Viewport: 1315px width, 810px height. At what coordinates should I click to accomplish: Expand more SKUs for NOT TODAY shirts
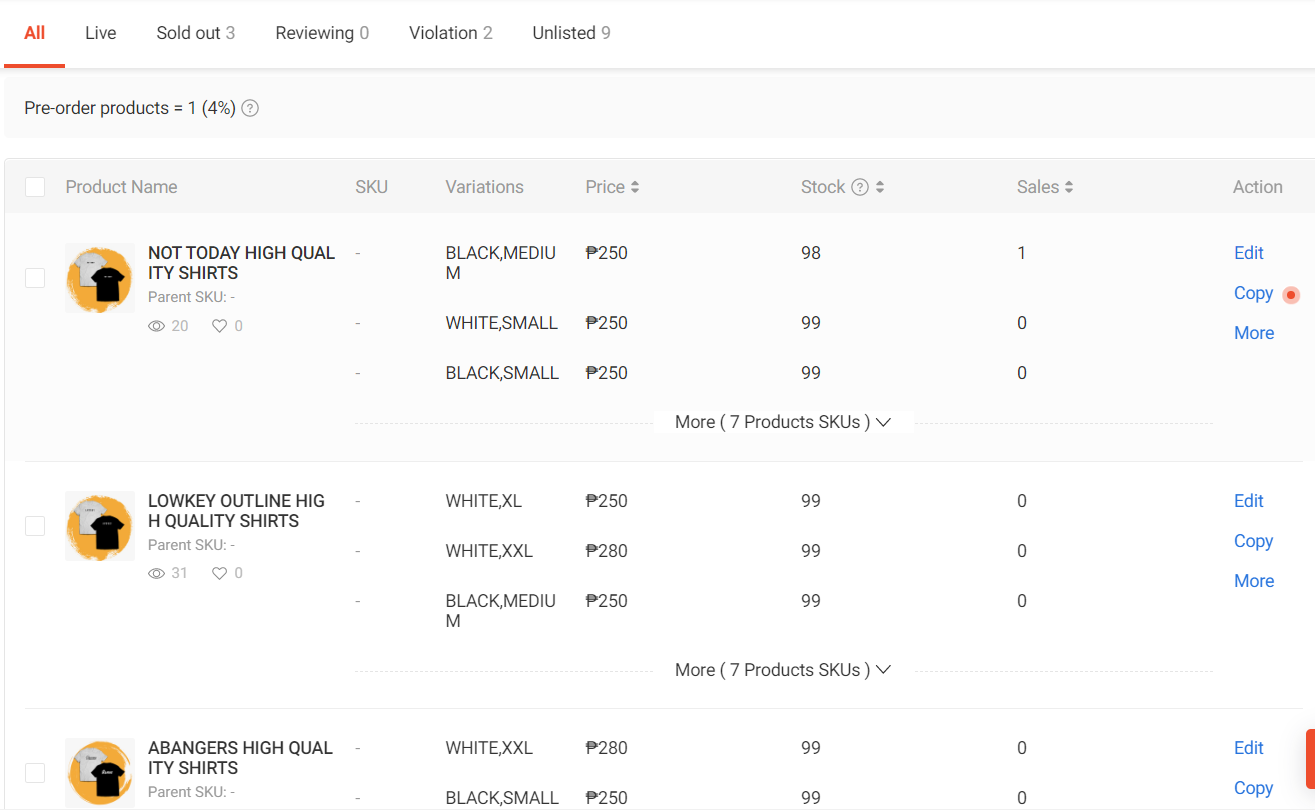tap(782, 422)
